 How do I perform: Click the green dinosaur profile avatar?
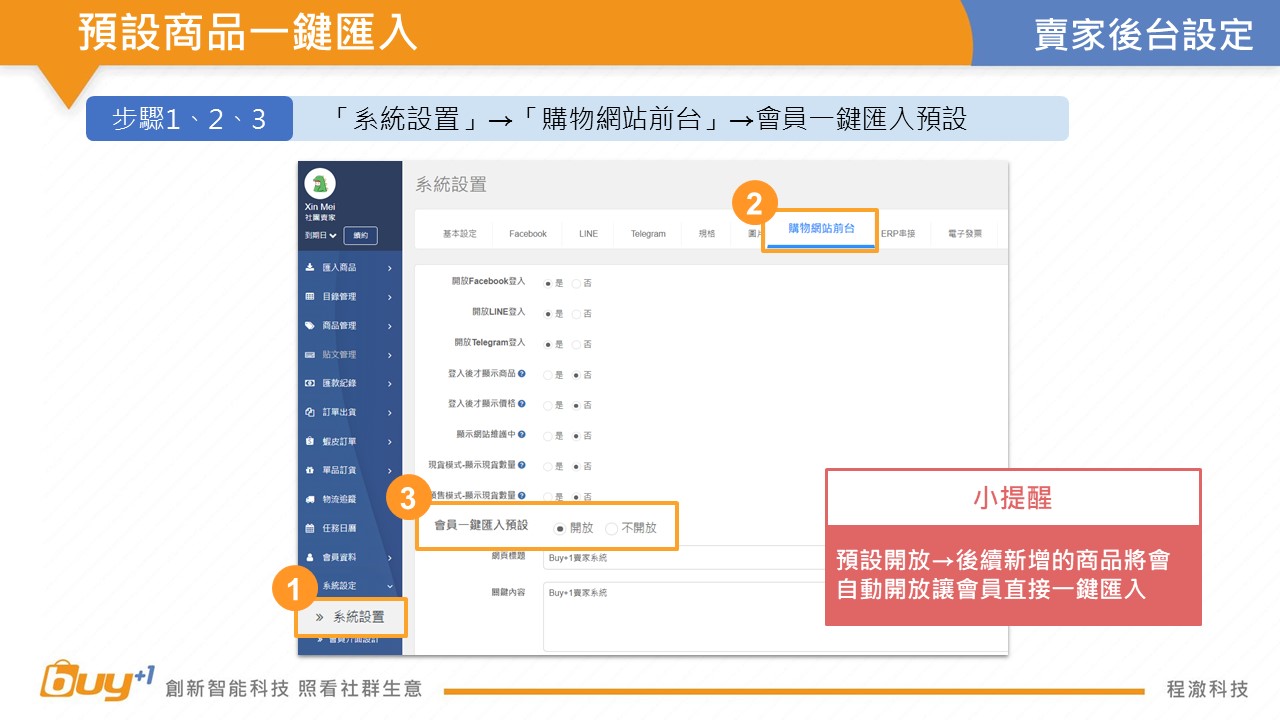pyautogui.click(x=319, y=184)
